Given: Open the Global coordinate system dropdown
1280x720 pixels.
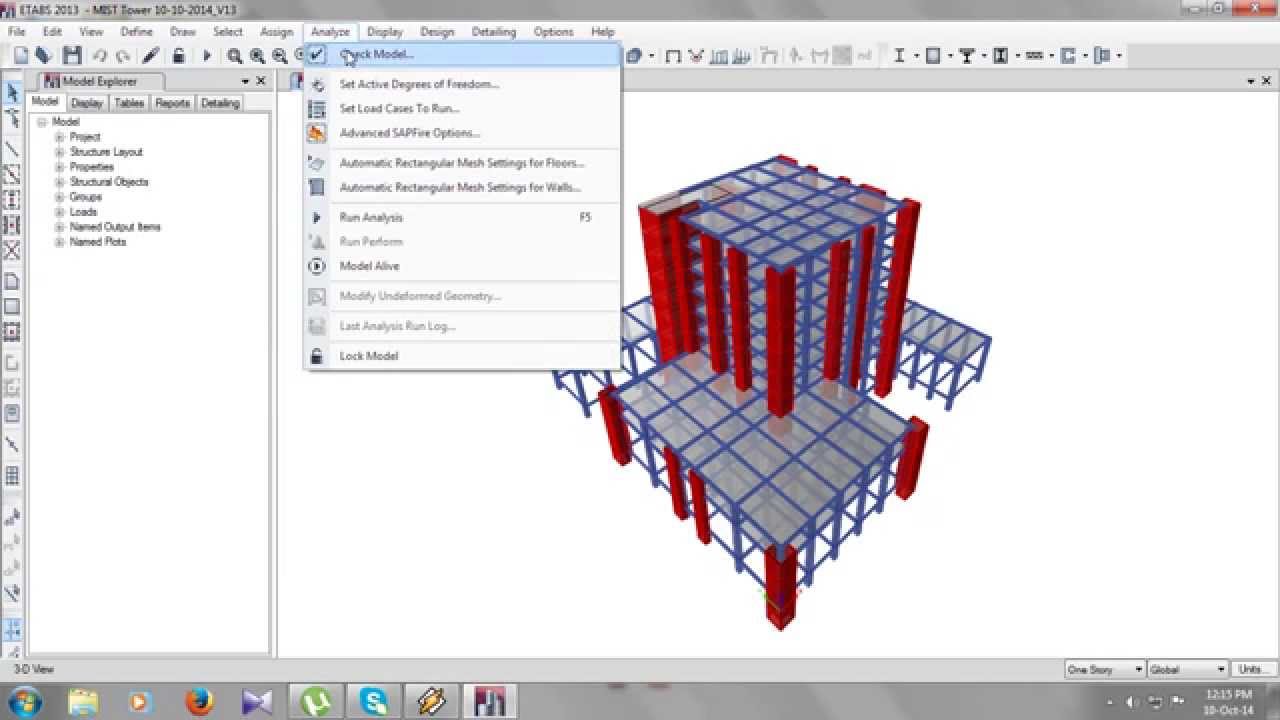Looking at the screenshot, I should (x=1187, y=669).
